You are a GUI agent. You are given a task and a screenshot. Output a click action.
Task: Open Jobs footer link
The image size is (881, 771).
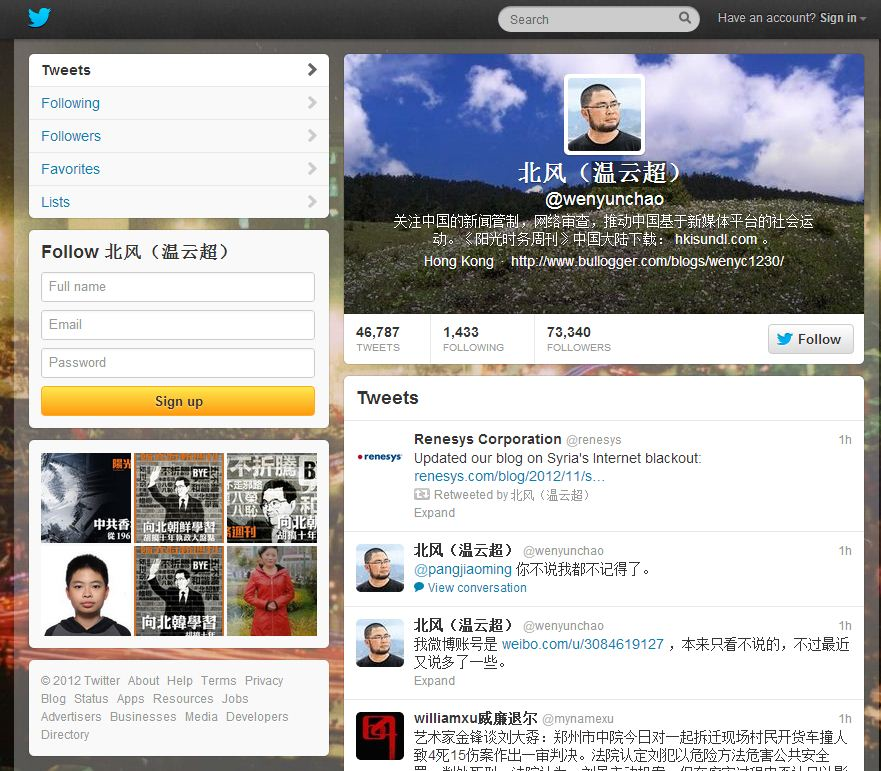click(235, 699)
